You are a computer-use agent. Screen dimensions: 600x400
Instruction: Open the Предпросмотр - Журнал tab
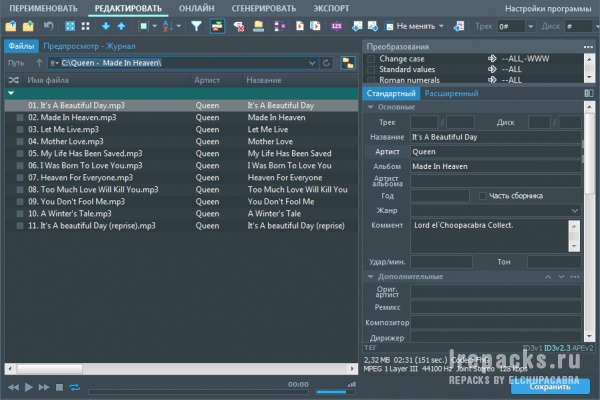coord(89,46)
